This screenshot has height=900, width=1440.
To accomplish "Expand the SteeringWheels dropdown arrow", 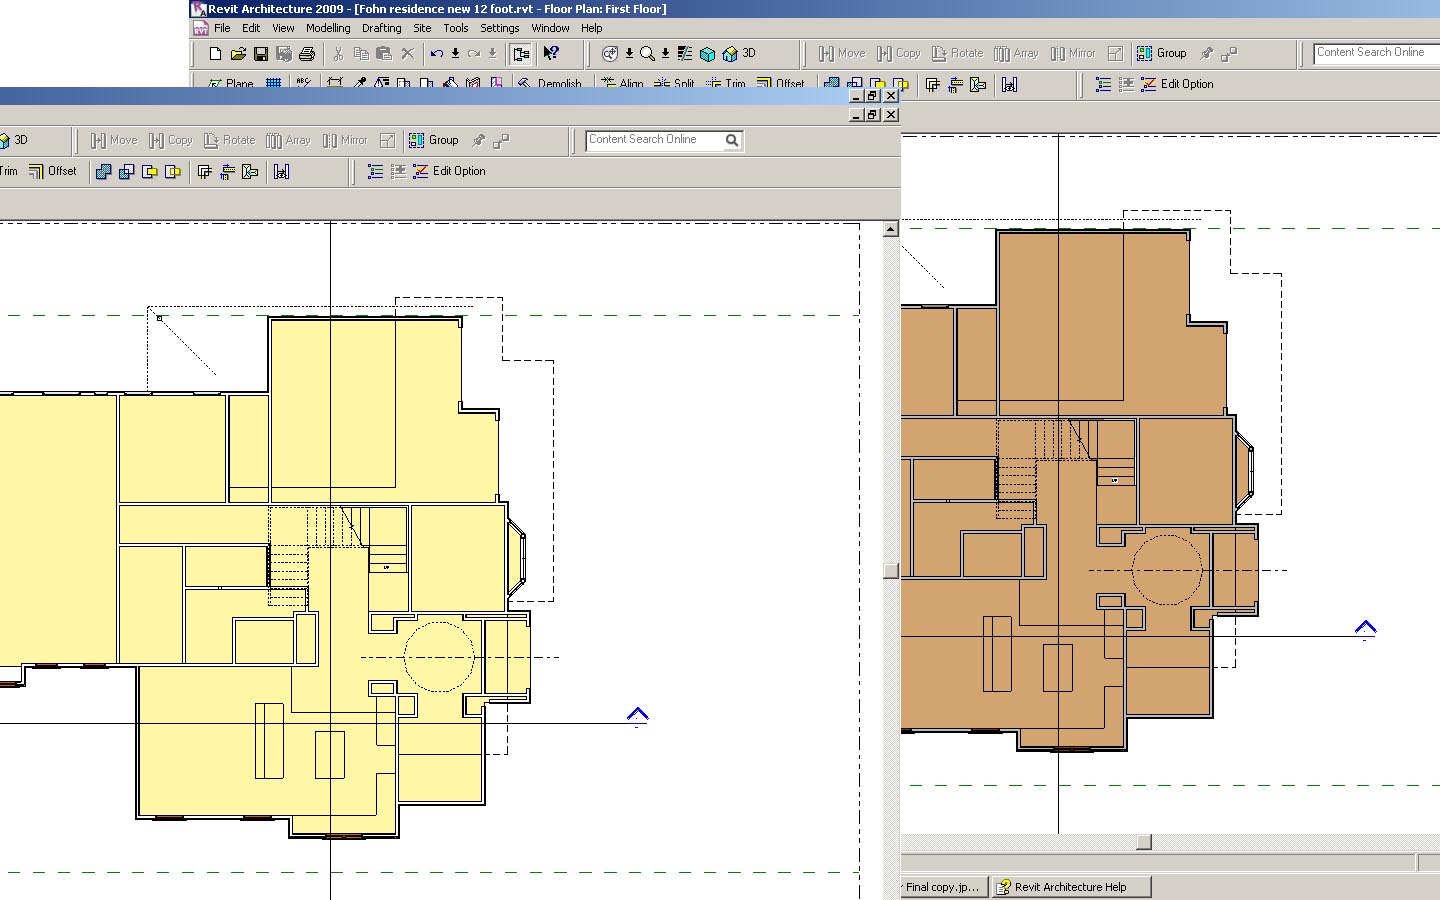I will pos(629,54).
